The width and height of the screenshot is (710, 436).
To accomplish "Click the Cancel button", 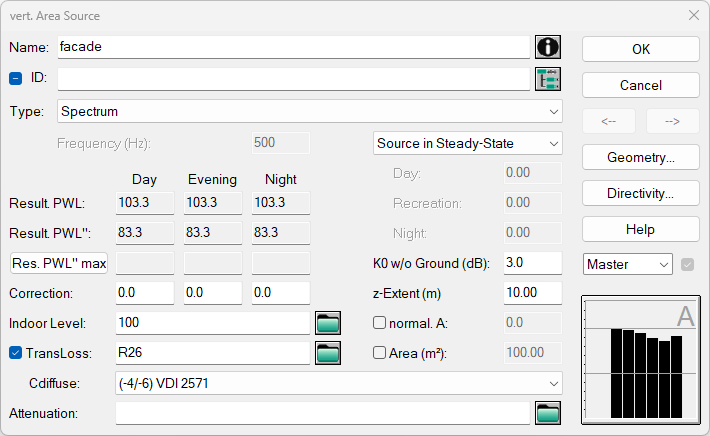I will click(x=641, y=85).
